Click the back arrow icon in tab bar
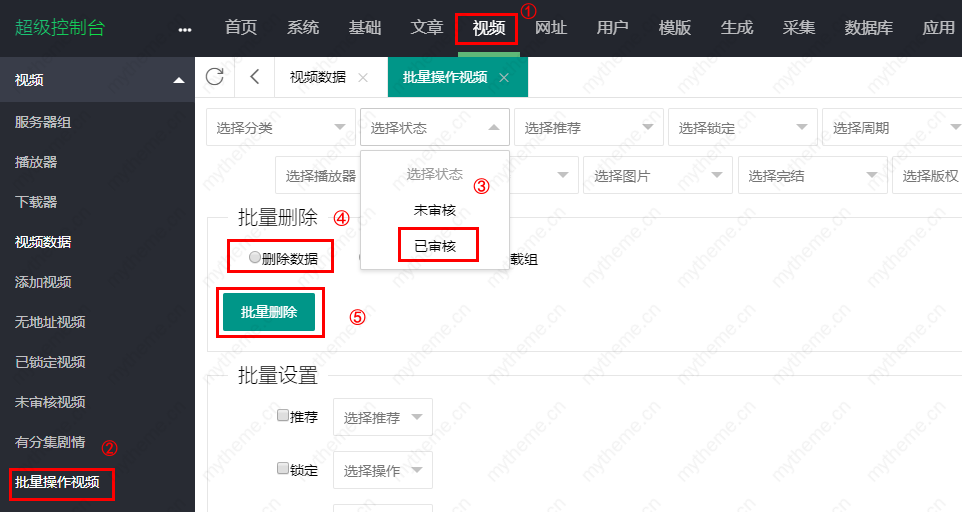Viewport: 962px width, 512px height. 255,77
